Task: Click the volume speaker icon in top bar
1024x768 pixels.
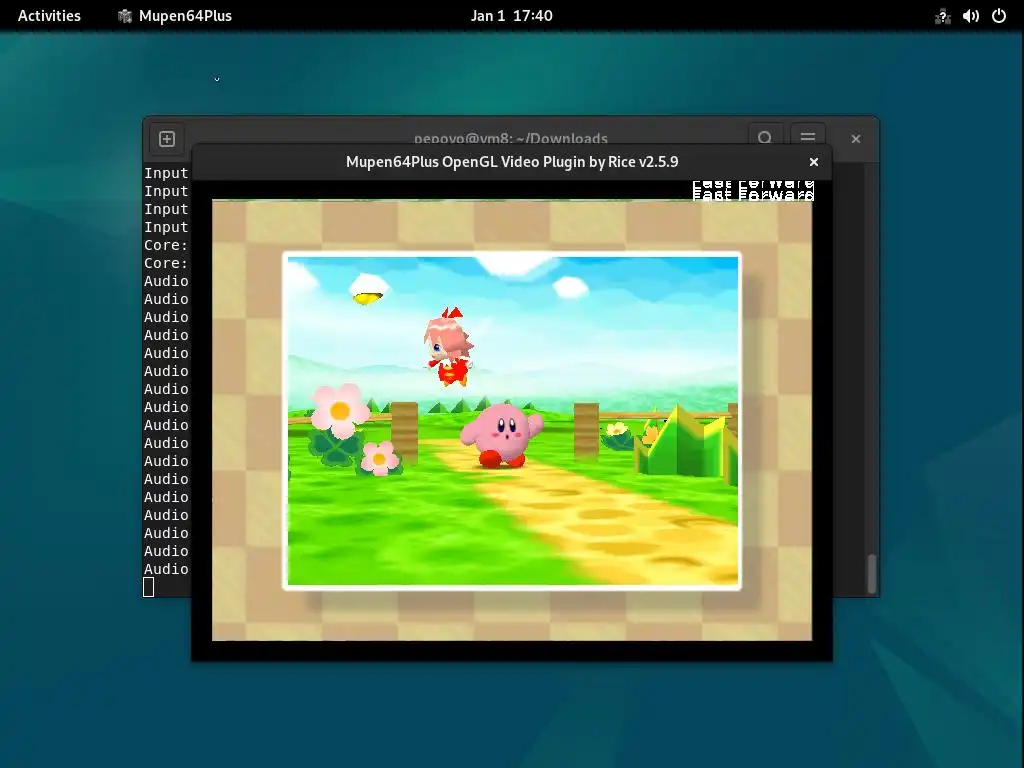Action: (970, 16)
